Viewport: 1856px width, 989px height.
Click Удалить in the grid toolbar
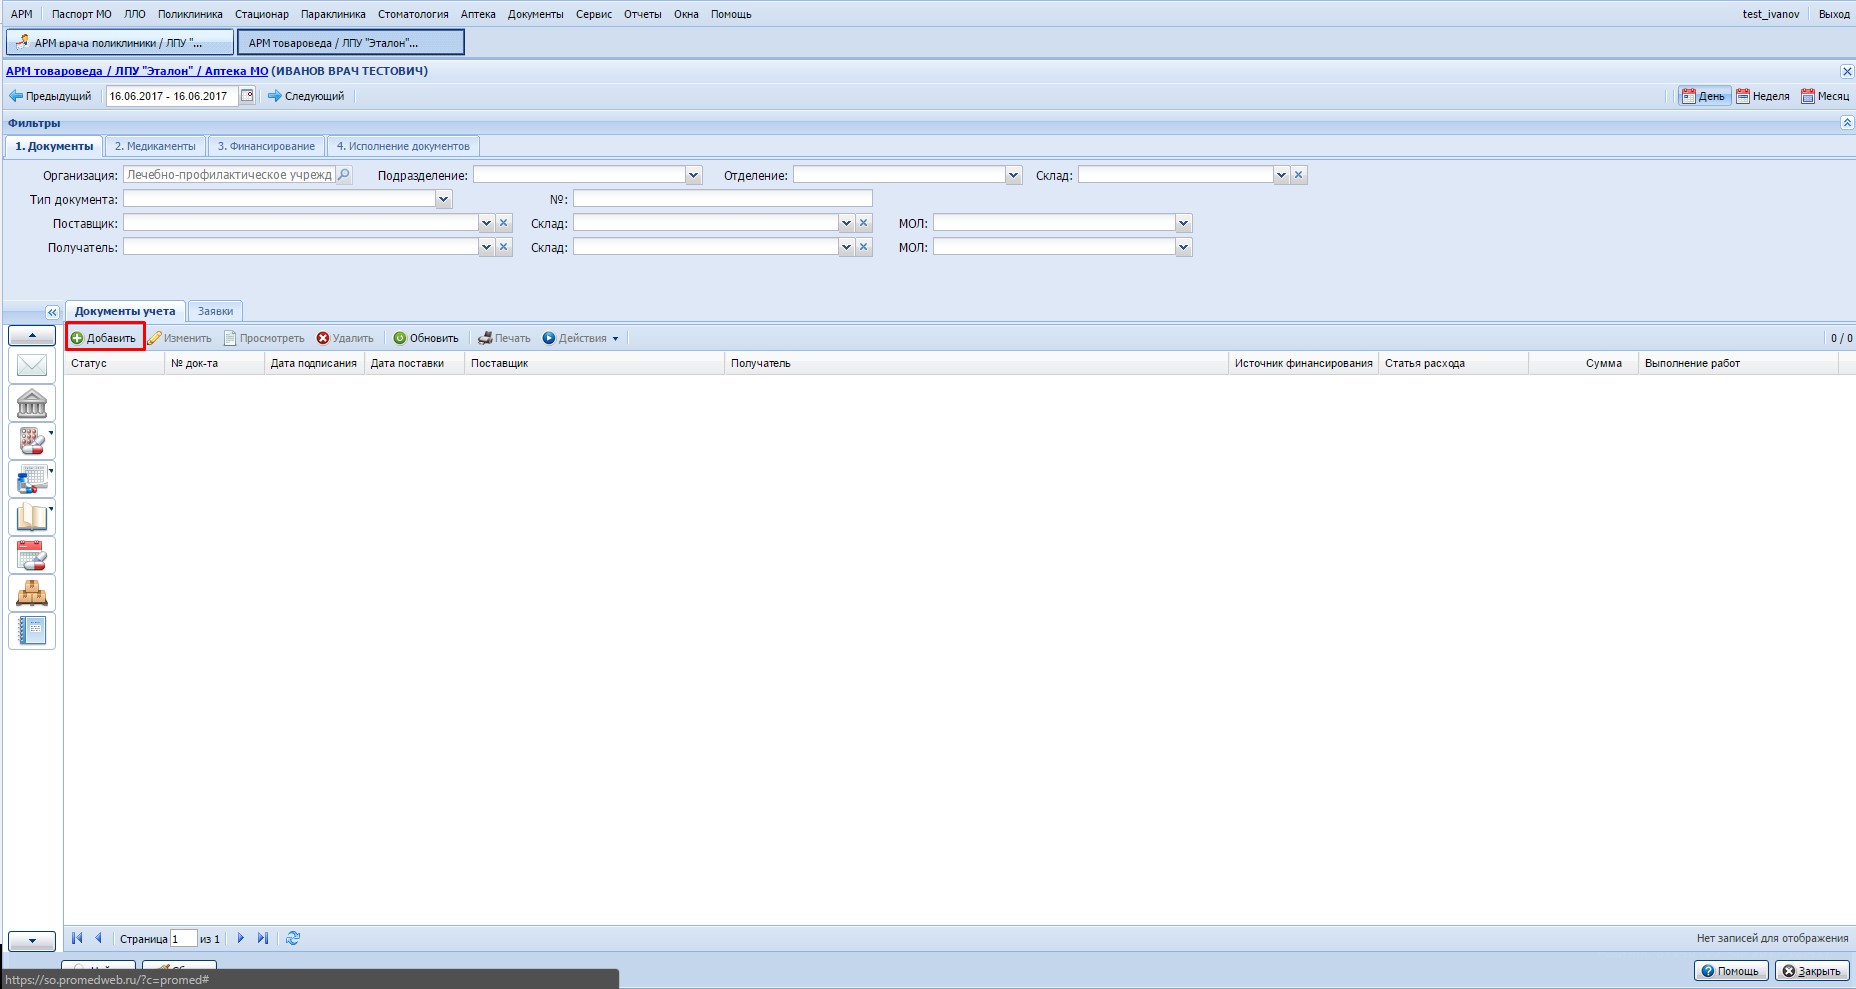345,338
